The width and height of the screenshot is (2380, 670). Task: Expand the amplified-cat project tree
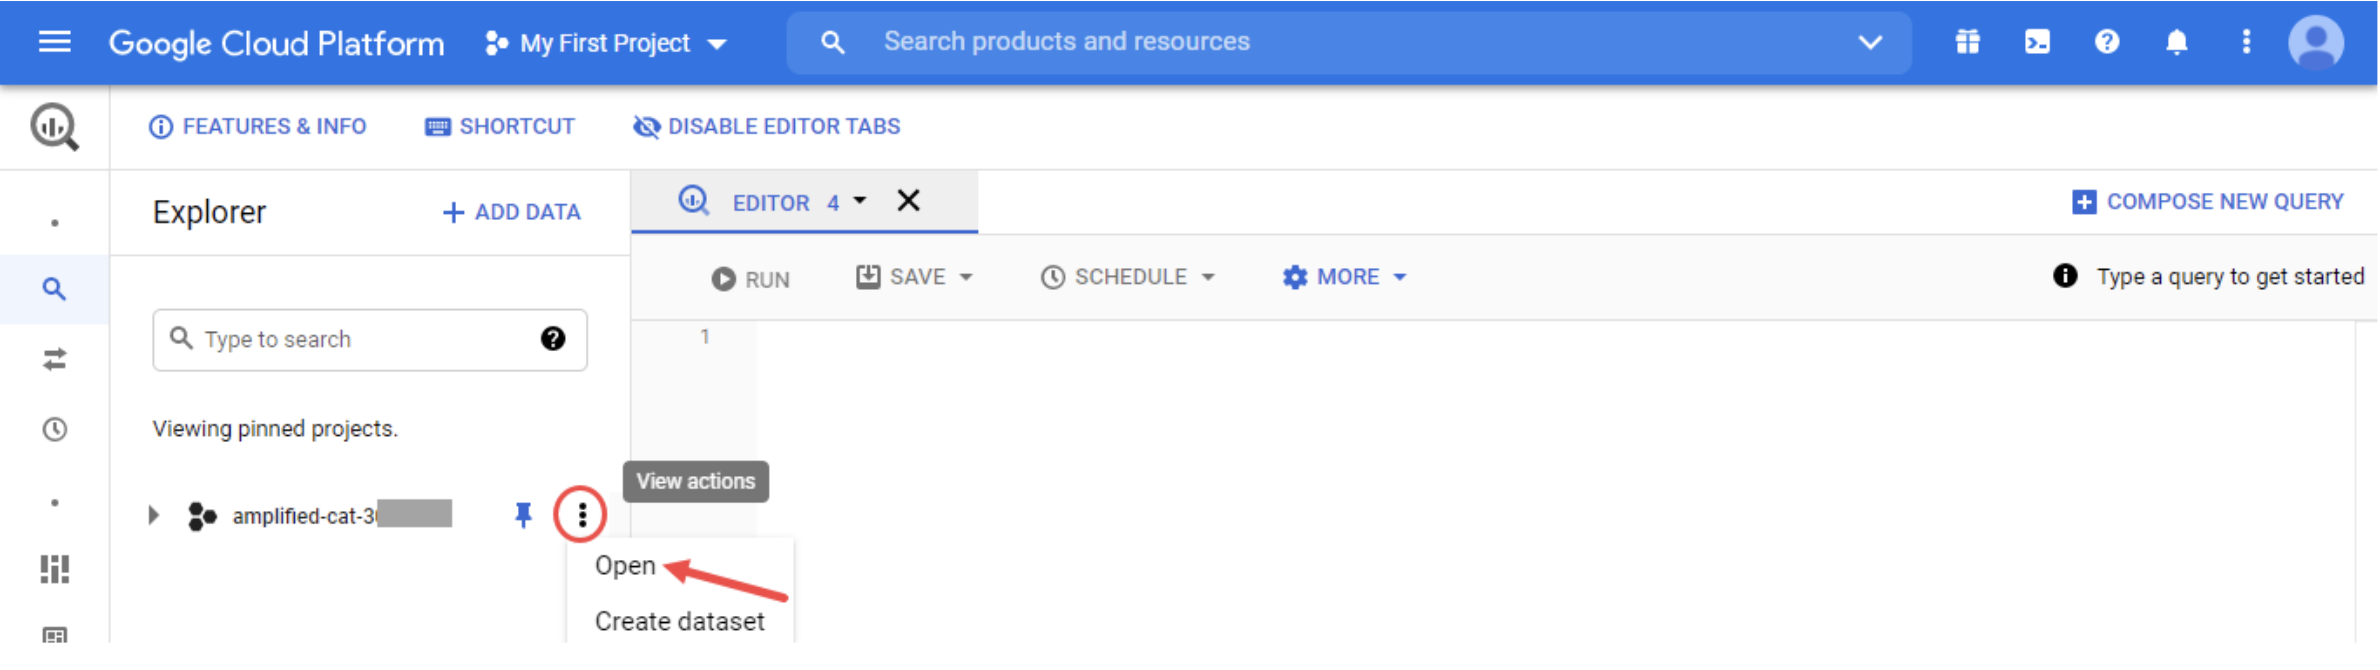[153, 515]
